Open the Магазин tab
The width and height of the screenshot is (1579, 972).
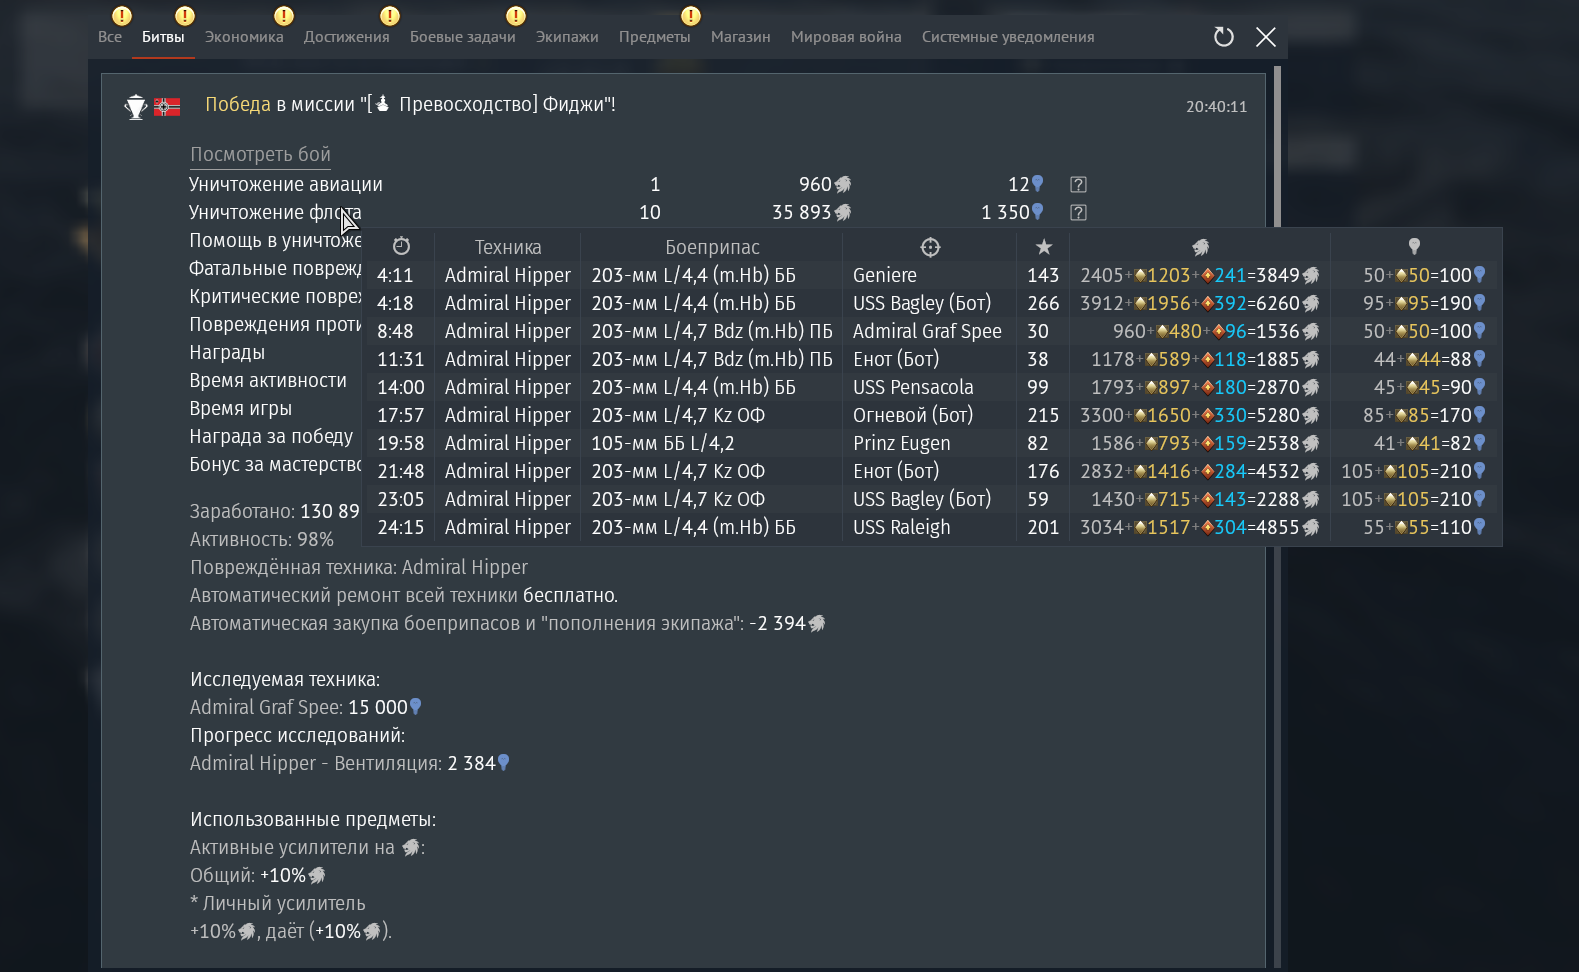click(740, 37)
